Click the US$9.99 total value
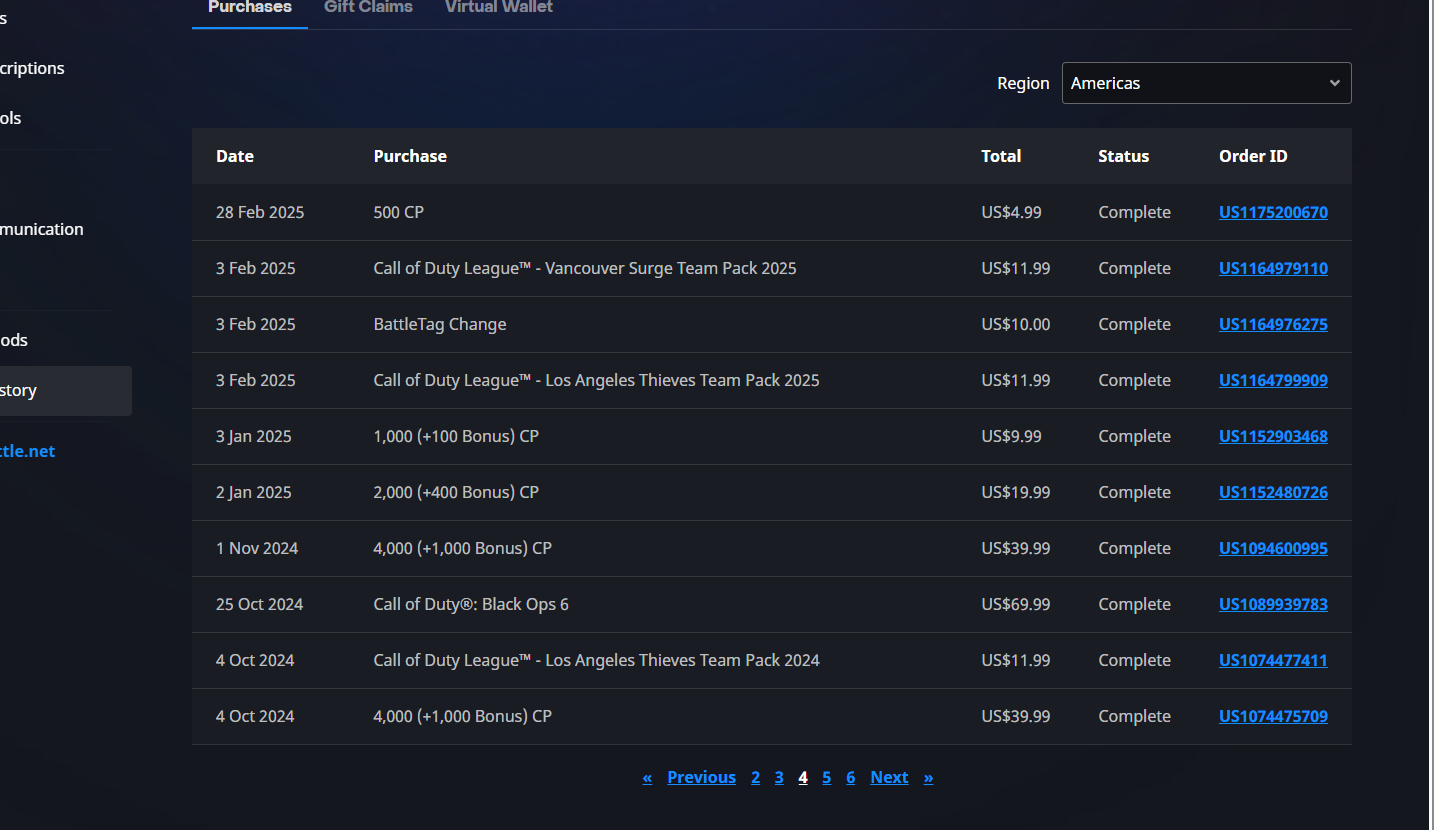The height and width of the screenshot is (830, 1434). 1011,436
